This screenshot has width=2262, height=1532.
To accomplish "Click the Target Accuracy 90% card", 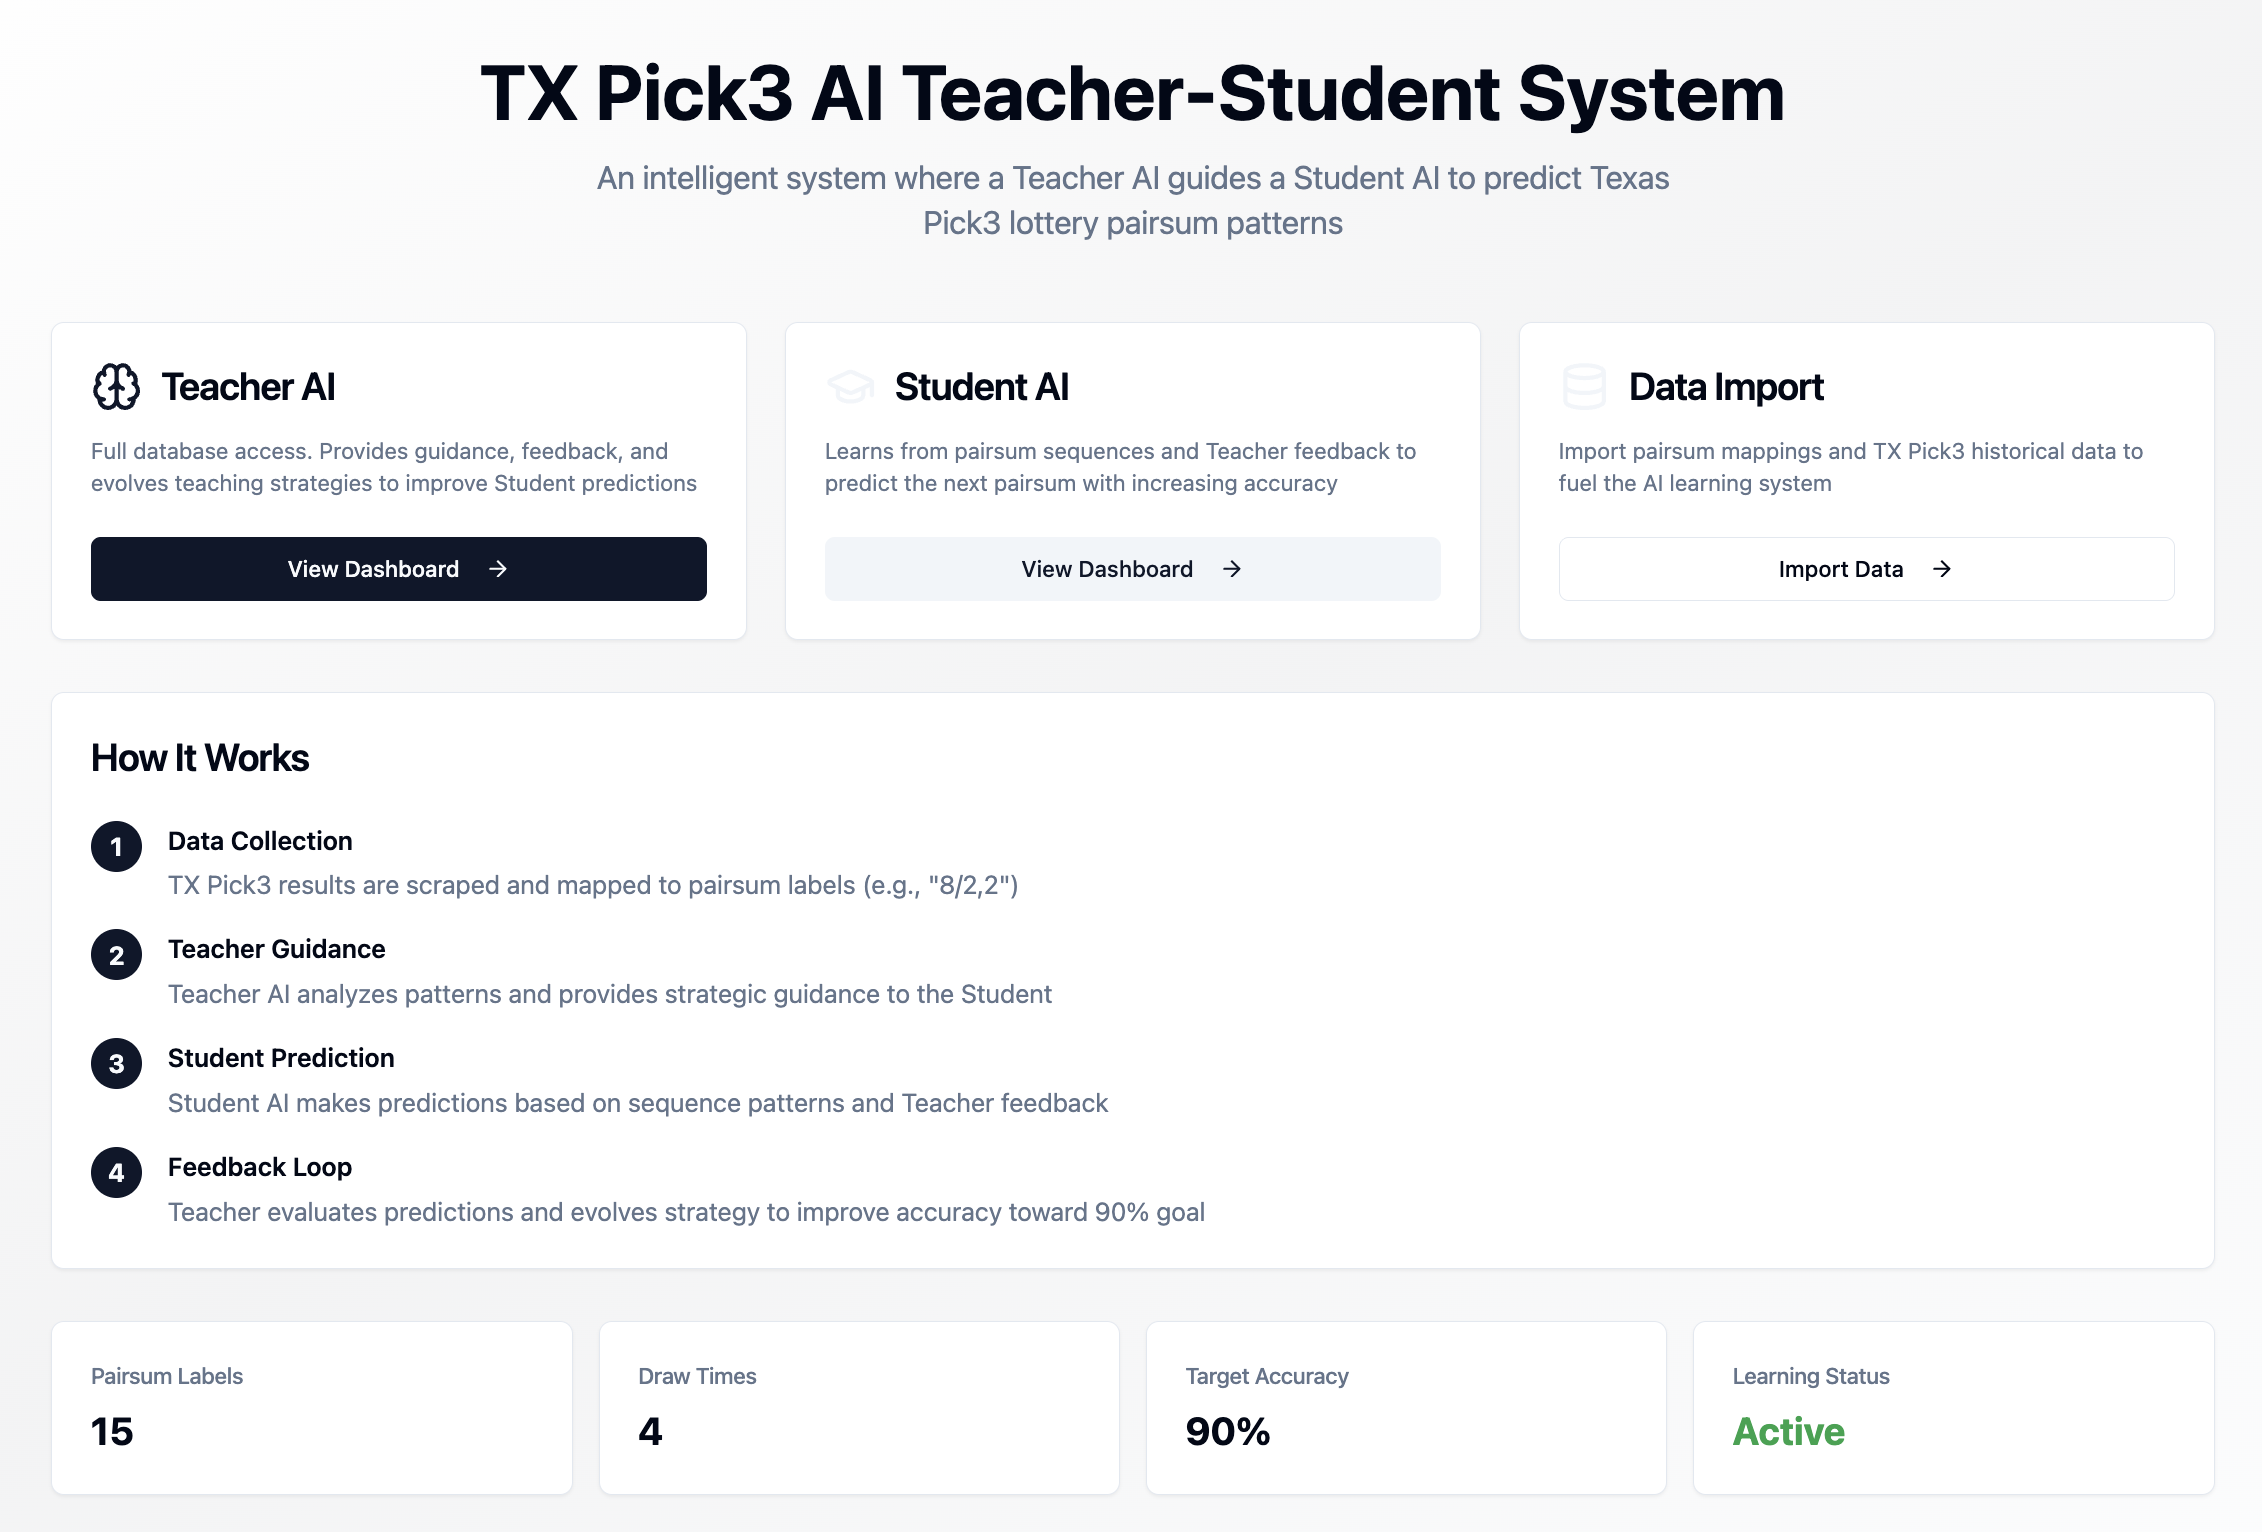I will [1406, 1408].
